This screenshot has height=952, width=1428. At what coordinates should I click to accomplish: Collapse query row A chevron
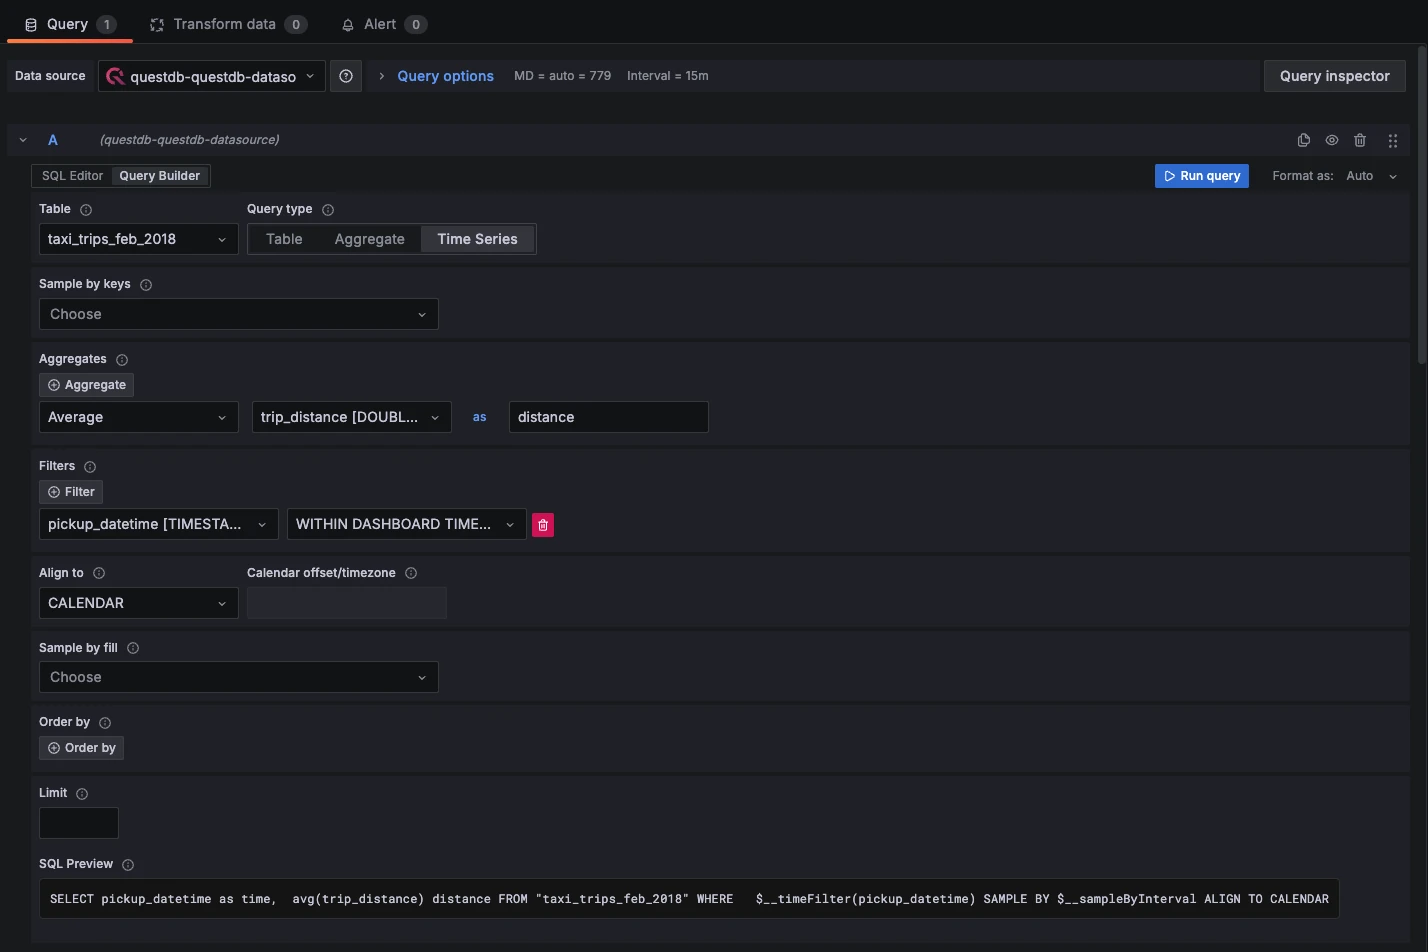click(x=23, y=140)
